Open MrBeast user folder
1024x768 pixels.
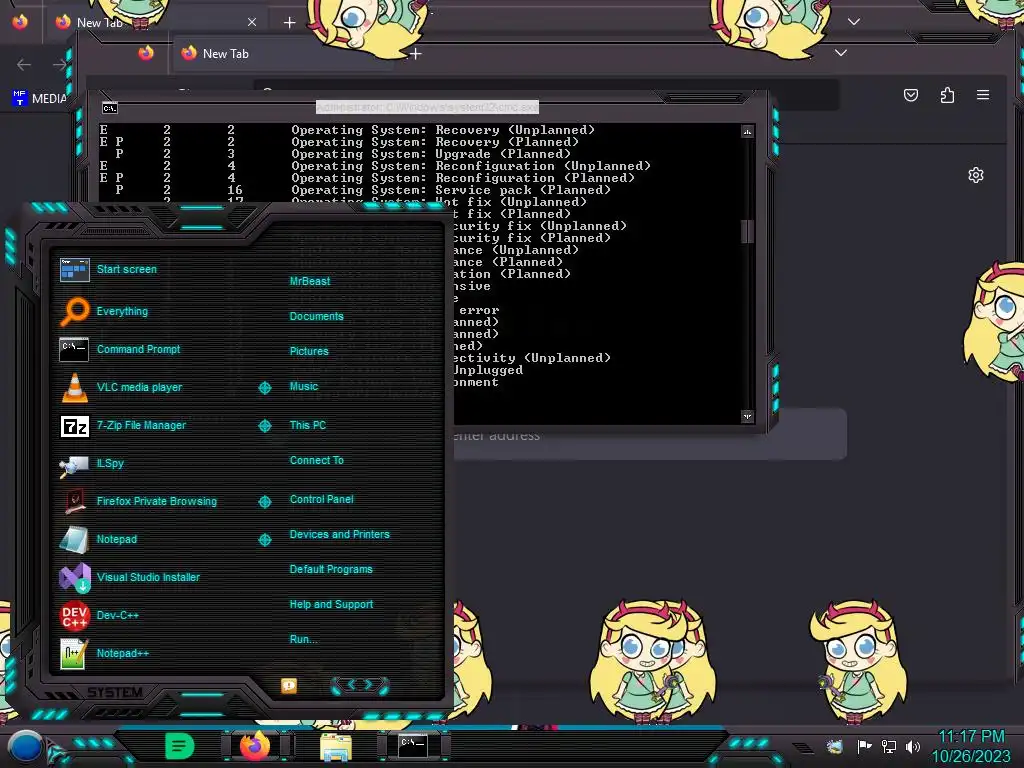310,281
